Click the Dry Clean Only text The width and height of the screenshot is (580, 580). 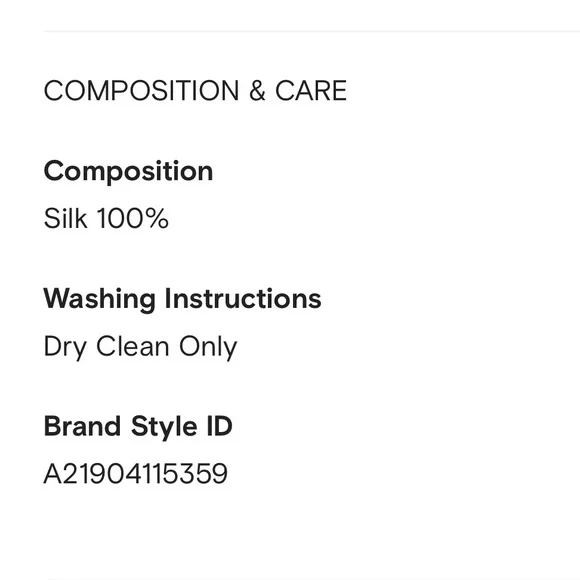pyautogui.click(x=141, y=347)
